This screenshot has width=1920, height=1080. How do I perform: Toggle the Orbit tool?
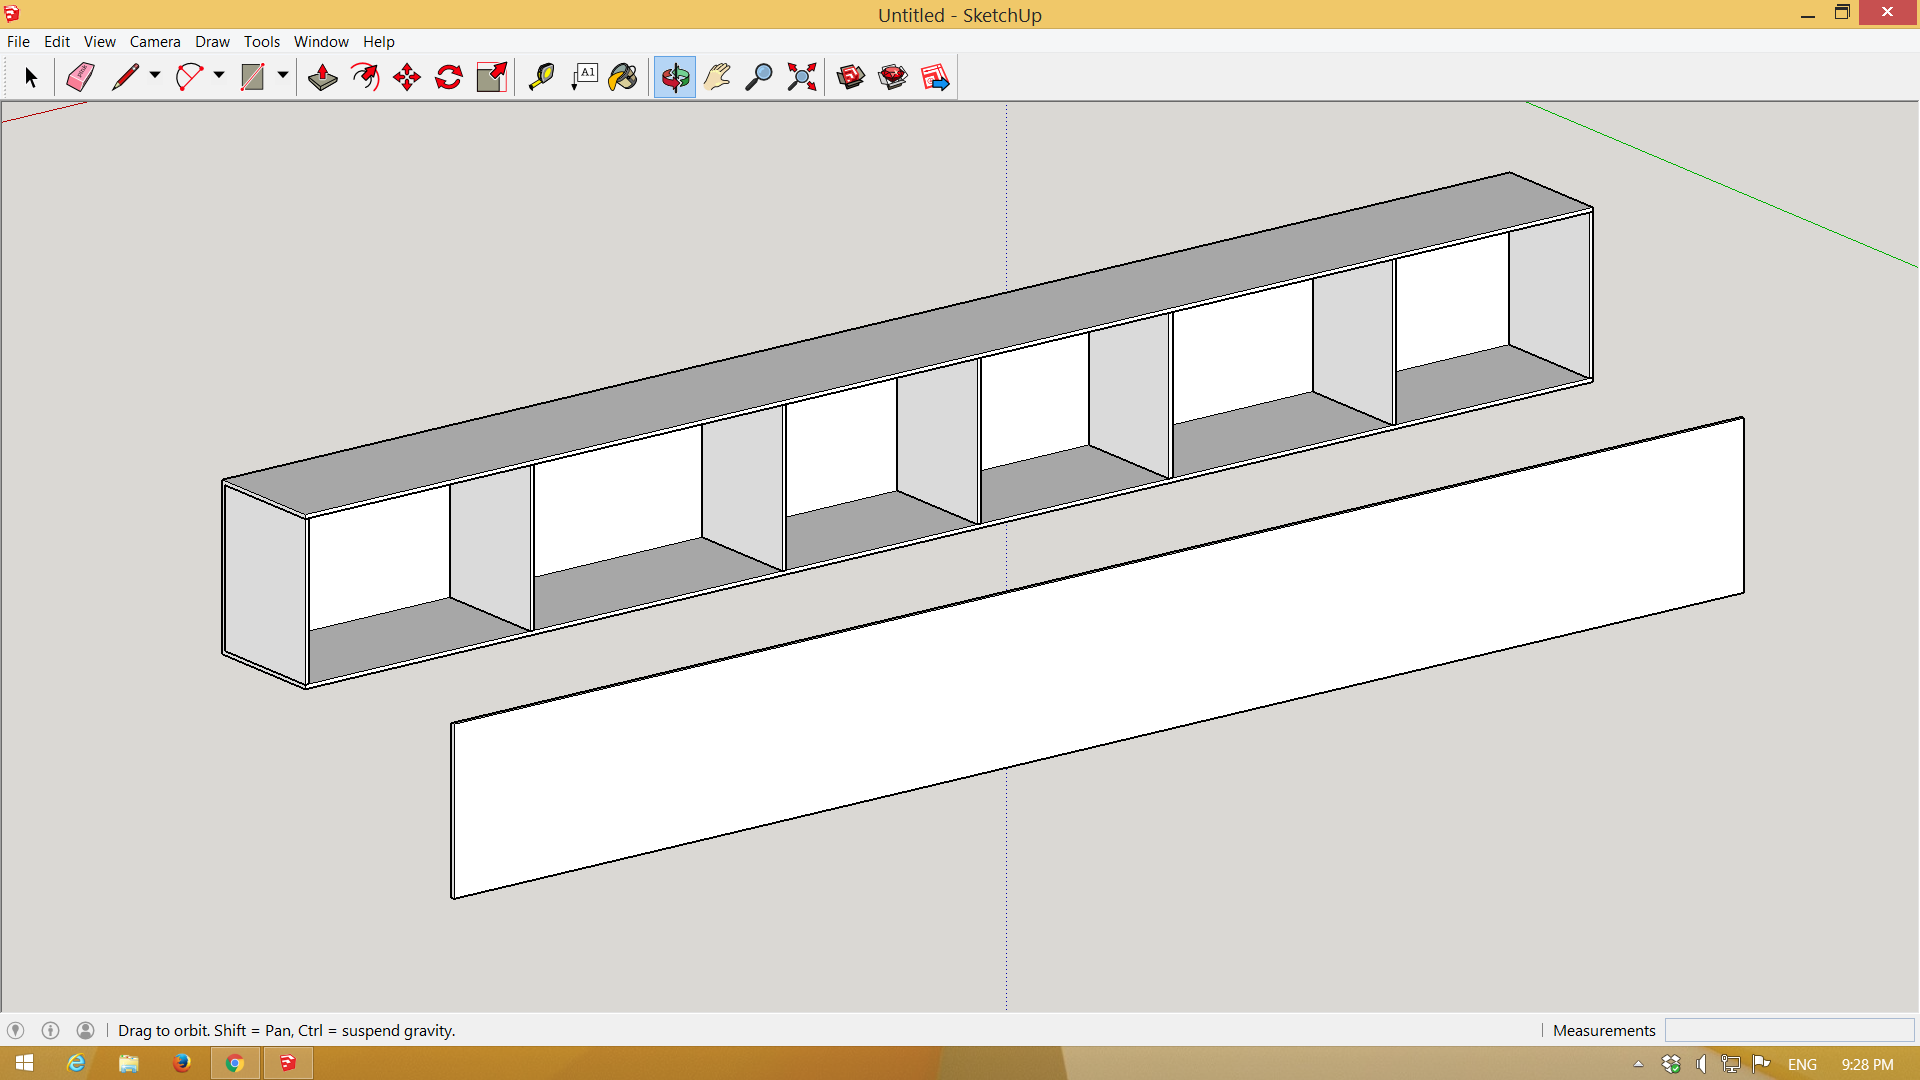[x=675, y=77]
